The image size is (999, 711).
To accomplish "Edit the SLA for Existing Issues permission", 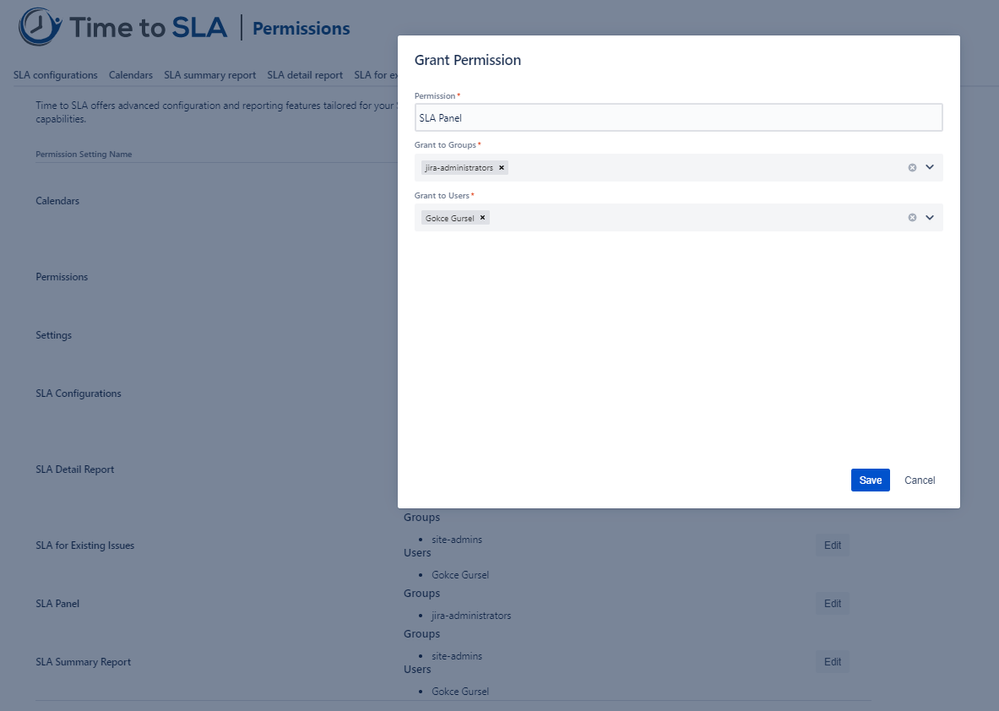I will pos(832,545).
